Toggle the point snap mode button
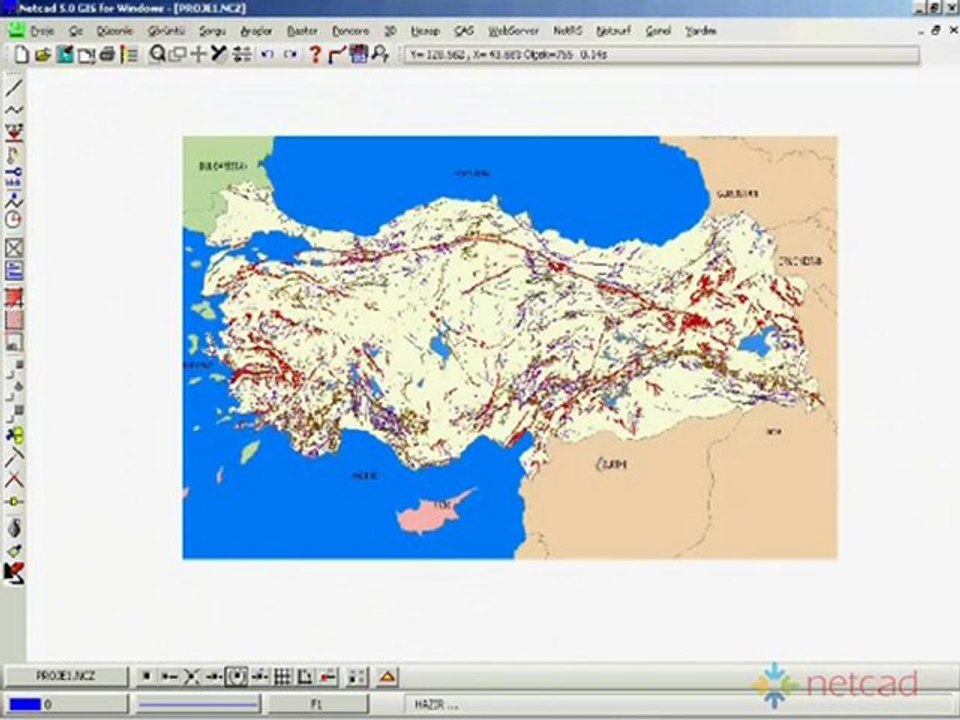This screenshot has height=720, width=960. coord(146,677)
